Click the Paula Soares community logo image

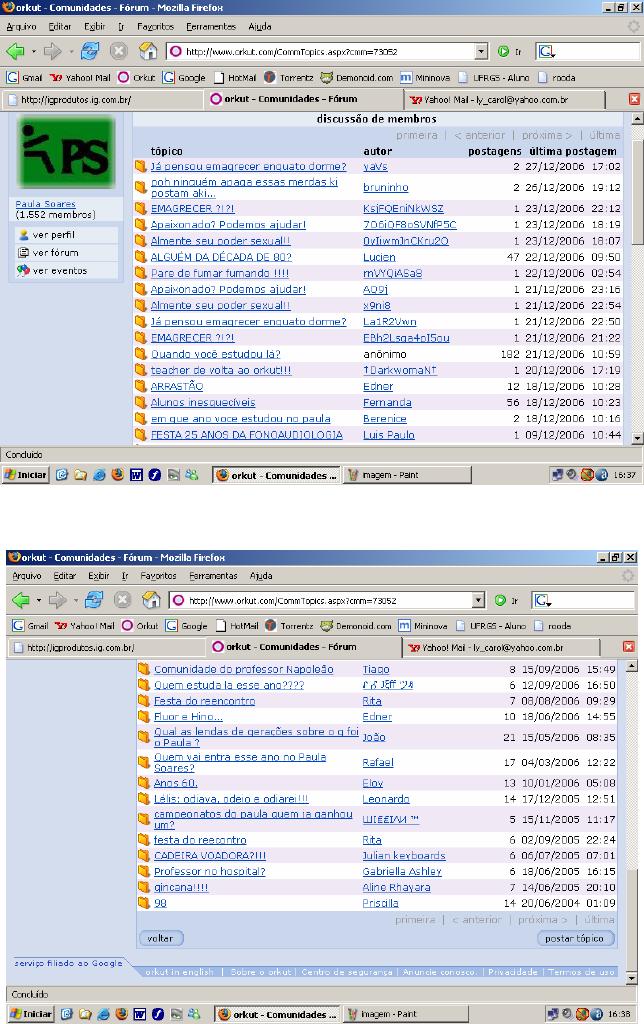pos(67,151)
